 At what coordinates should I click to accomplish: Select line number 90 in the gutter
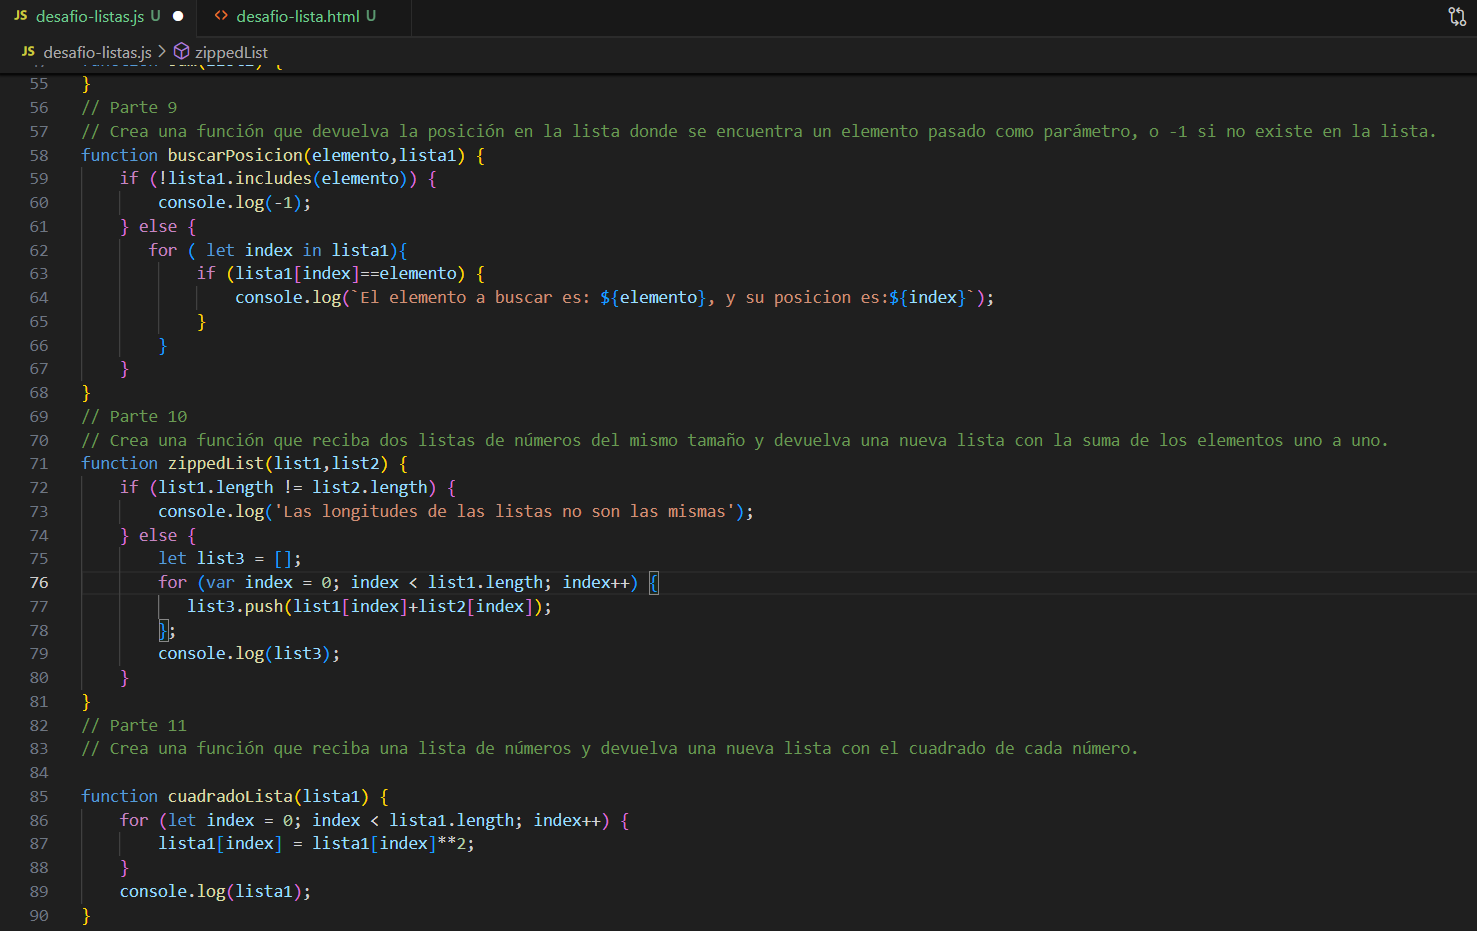point(39,915)
